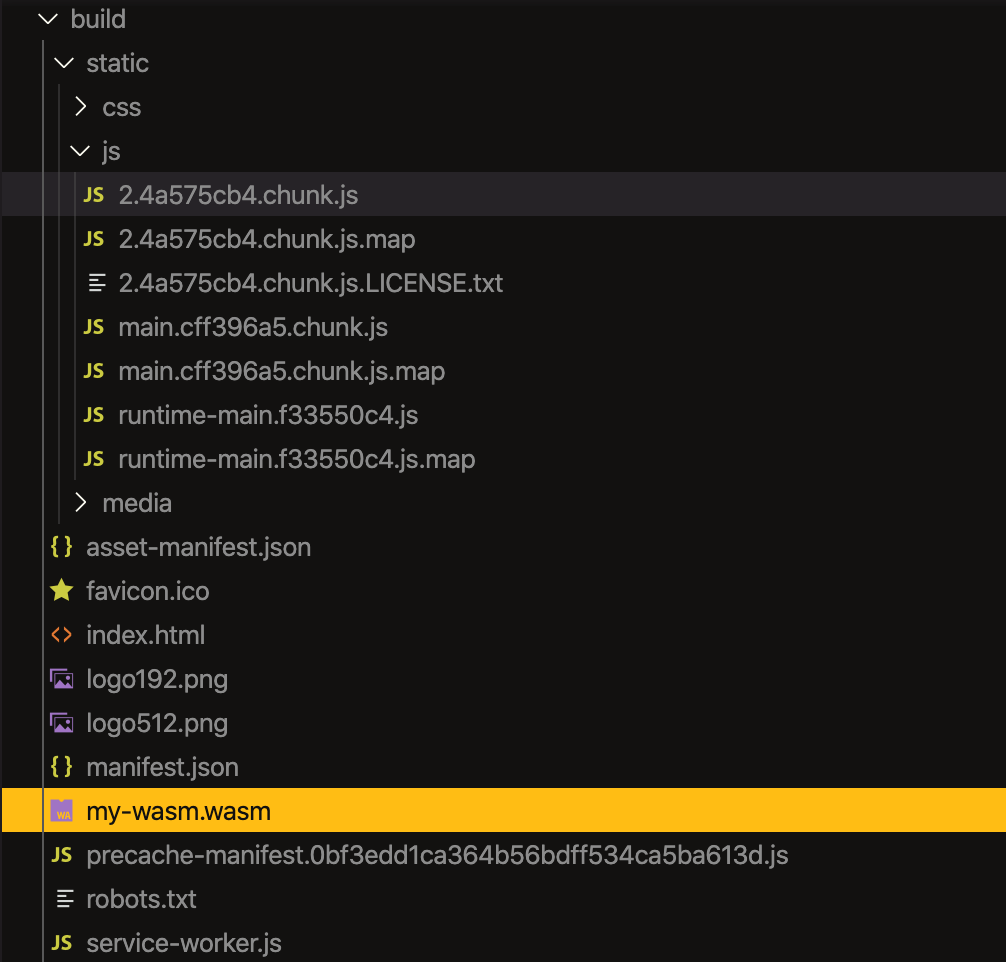Click the JS icon of main.cff396a5.chunk.js

pyautogui.click(x=94, y=327)
